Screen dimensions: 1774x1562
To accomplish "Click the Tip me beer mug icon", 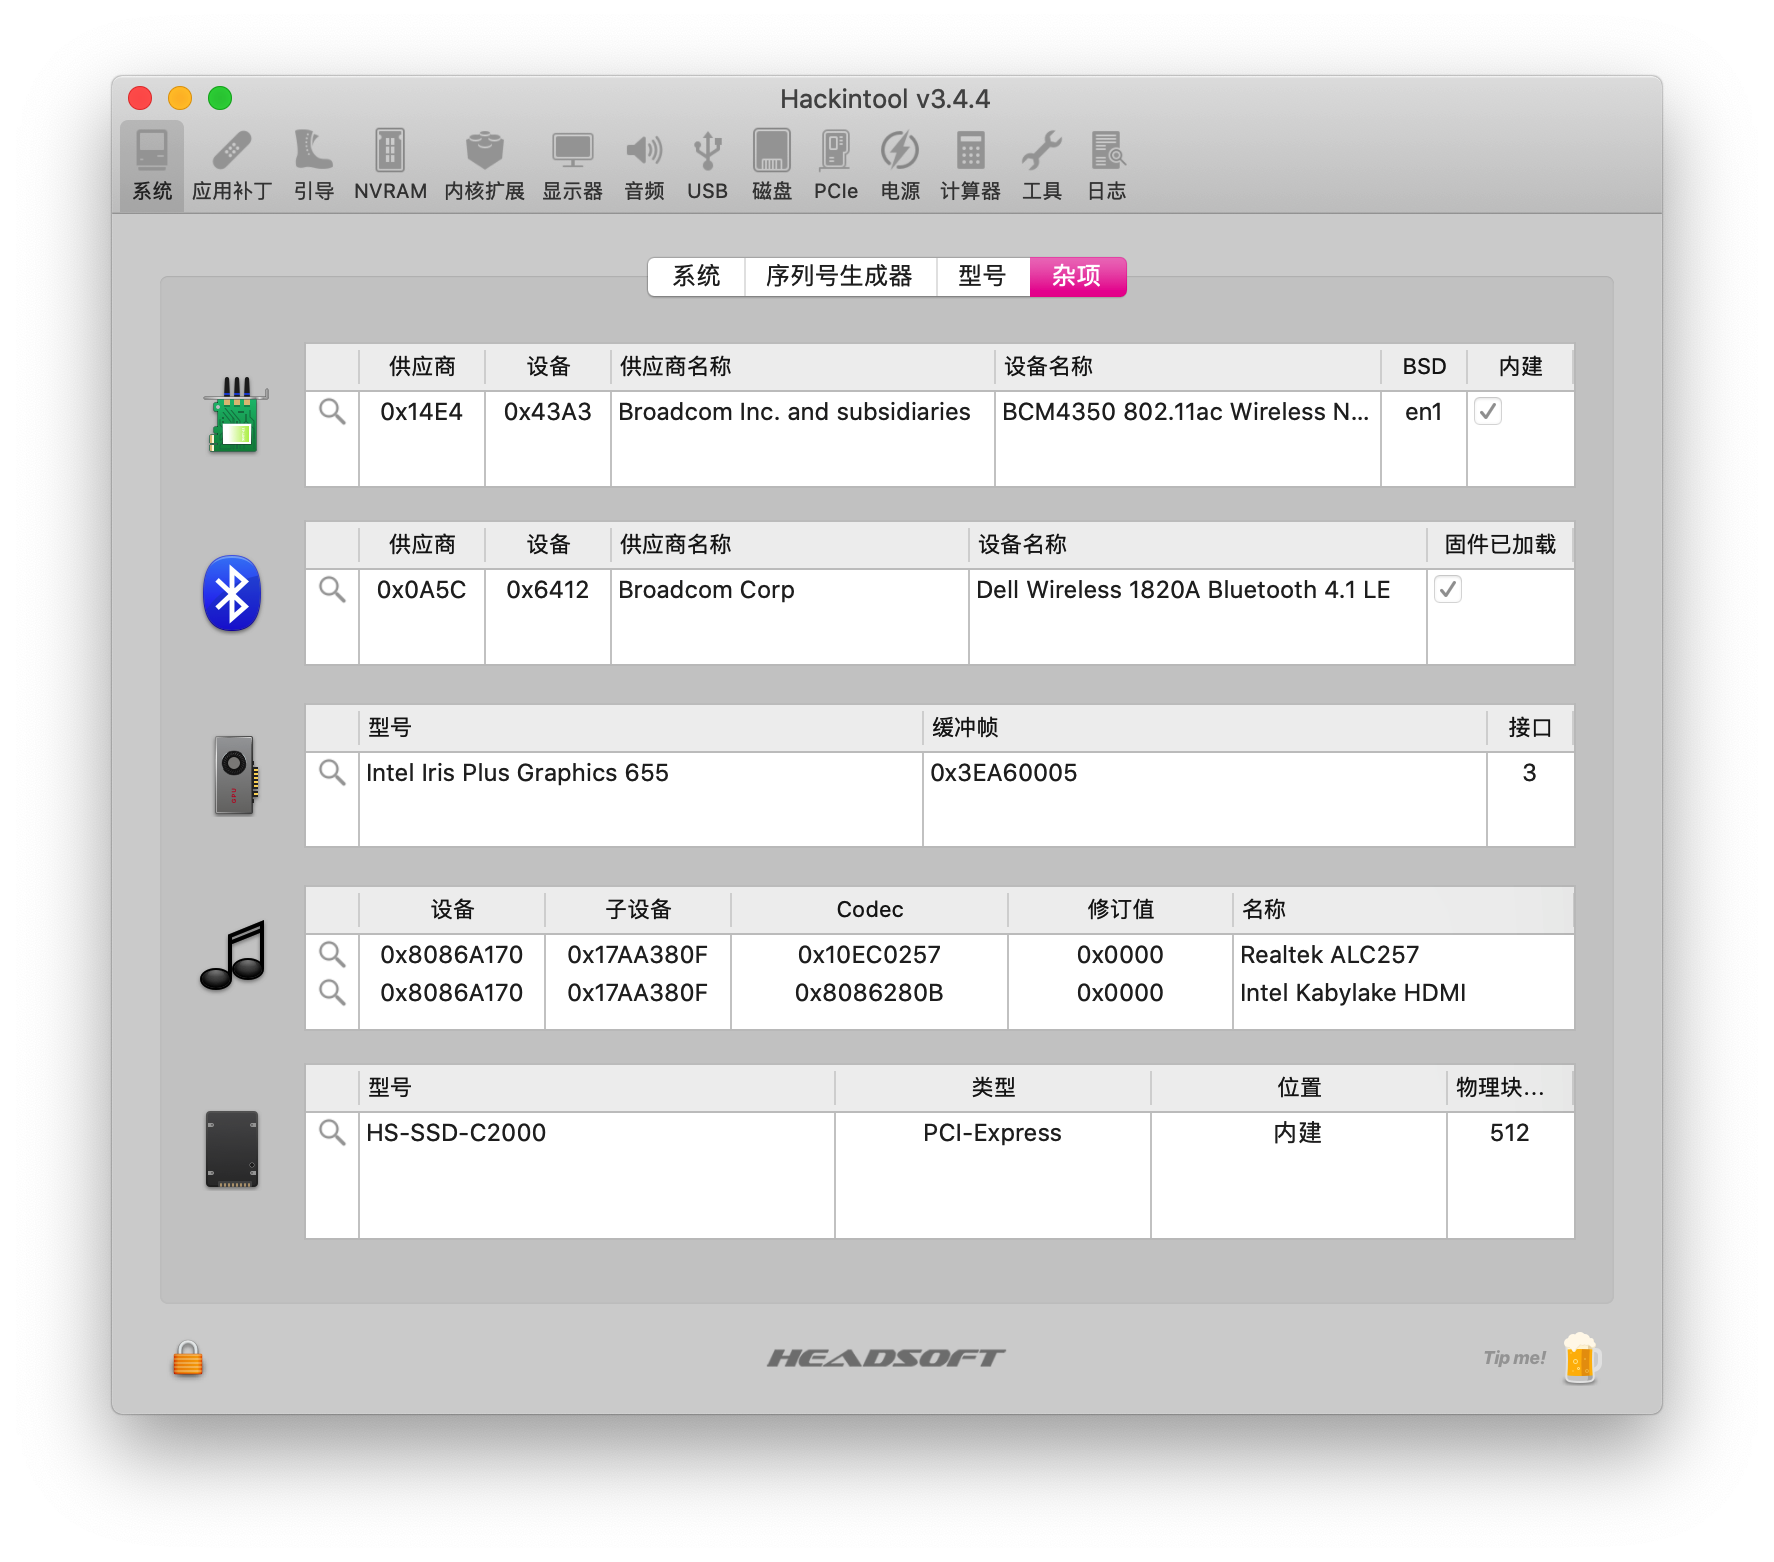I will click(x=1581, y=1358).
